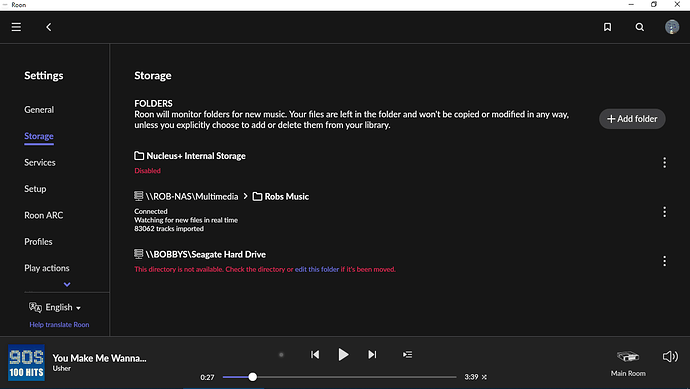The image size is (690, 389).
Task: Click the Help translate Roon link
Action: pyautogui.click(x=59, y=324)
